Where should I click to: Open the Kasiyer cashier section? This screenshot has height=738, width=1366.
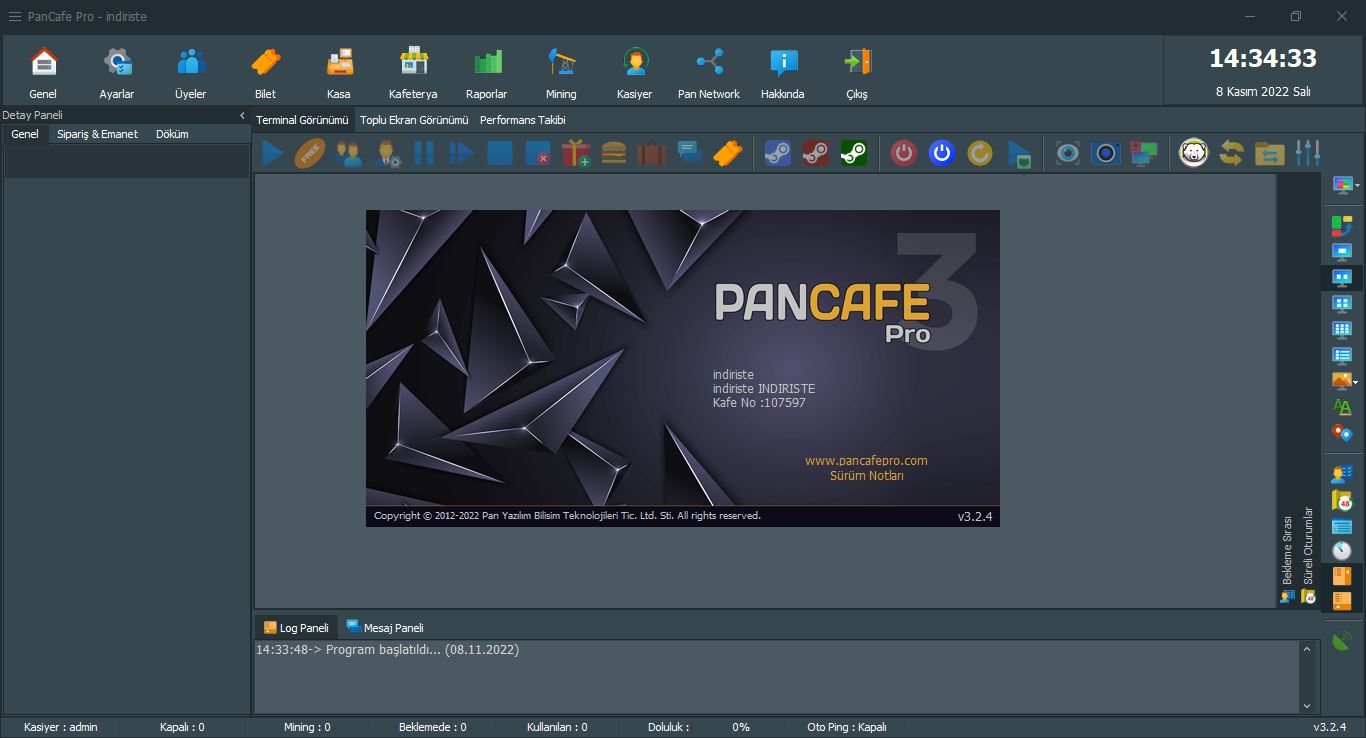[x=635, y=73]
